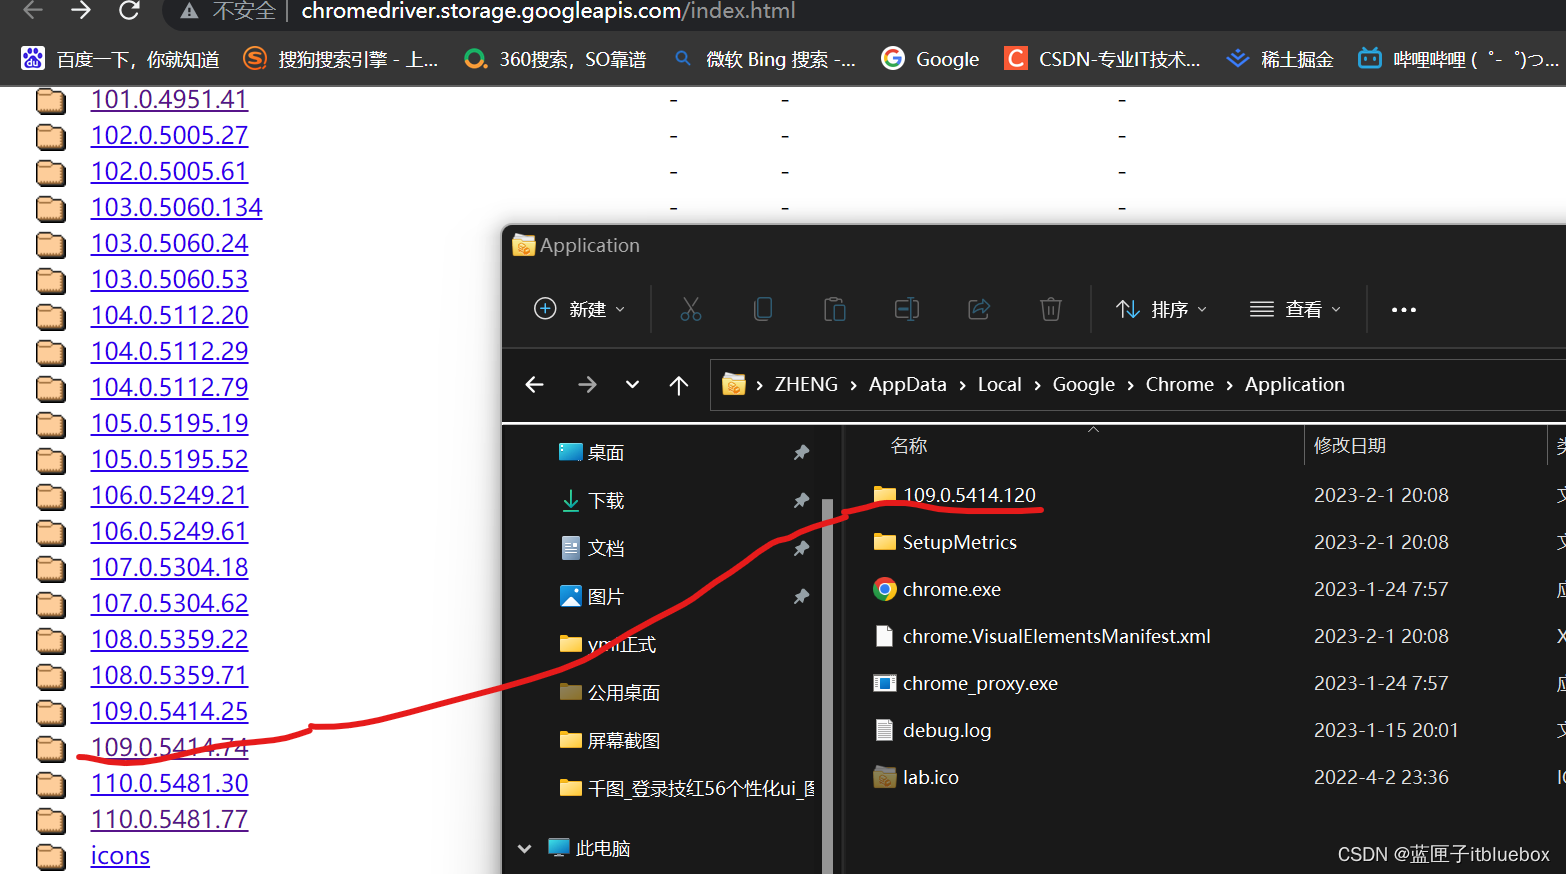Click the not-secure warning icon in address bar
Image resolution: width=1566 pixels, height=874 pixels.
pos(188,11)
